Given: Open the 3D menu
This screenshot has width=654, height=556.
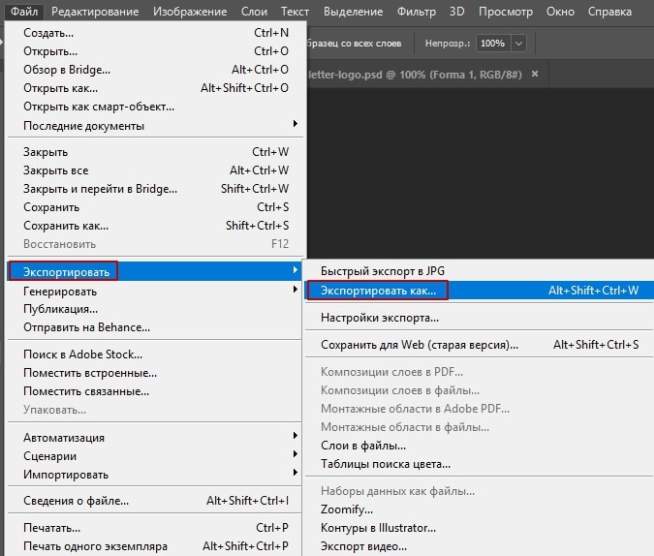Looking at the screenshot, I should [457, 11].
